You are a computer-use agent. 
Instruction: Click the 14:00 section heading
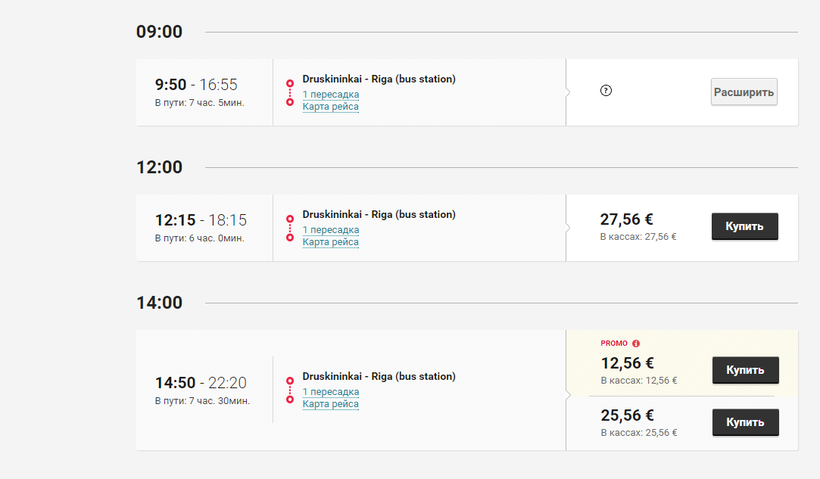pyautogui.click(x=159, y=302)
